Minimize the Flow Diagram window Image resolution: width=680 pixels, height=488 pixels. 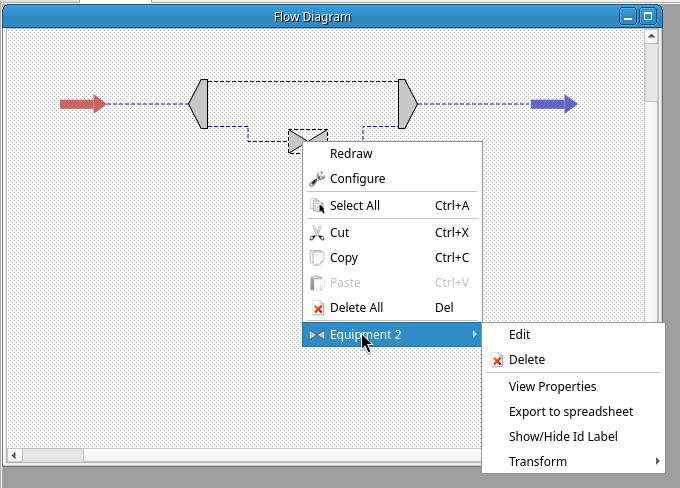pyautogui.click(x=628, y=16)
